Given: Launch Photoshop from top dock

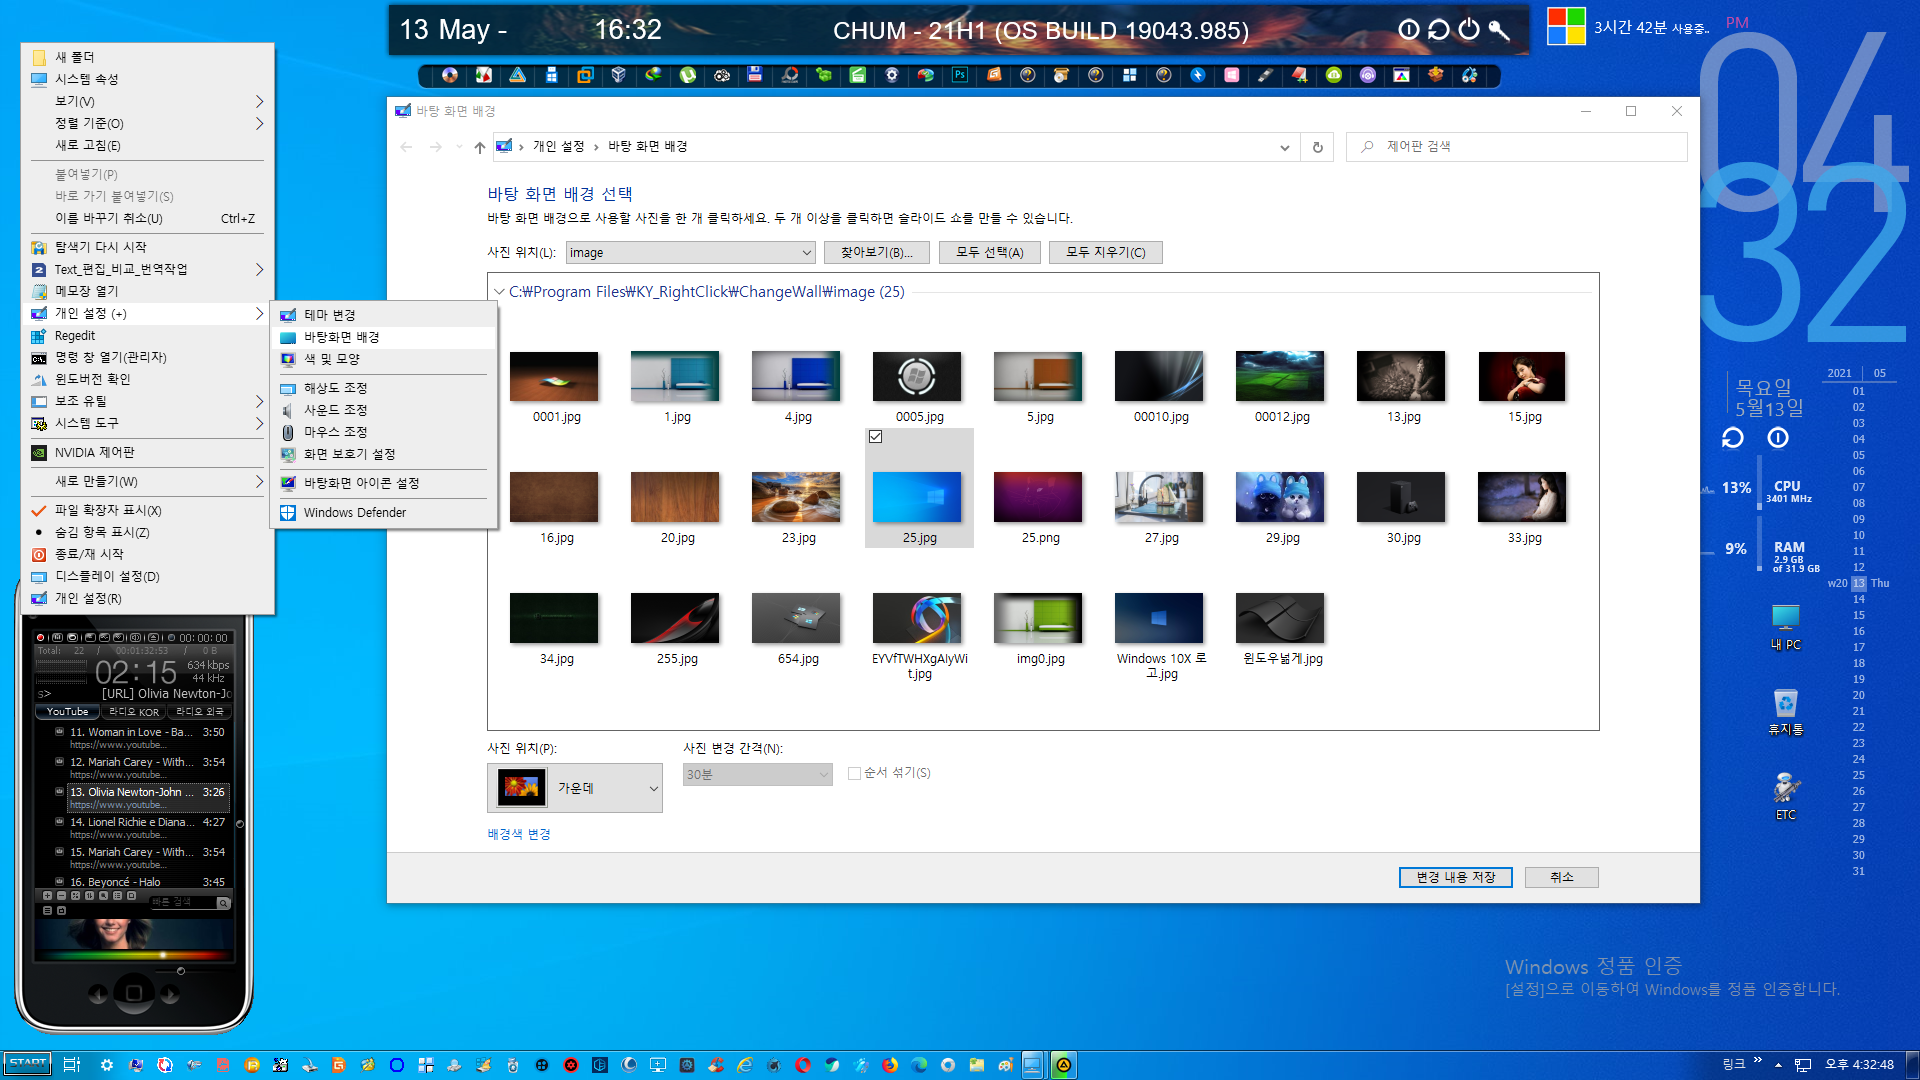Looking at the screenshot, I should point(960,75).
